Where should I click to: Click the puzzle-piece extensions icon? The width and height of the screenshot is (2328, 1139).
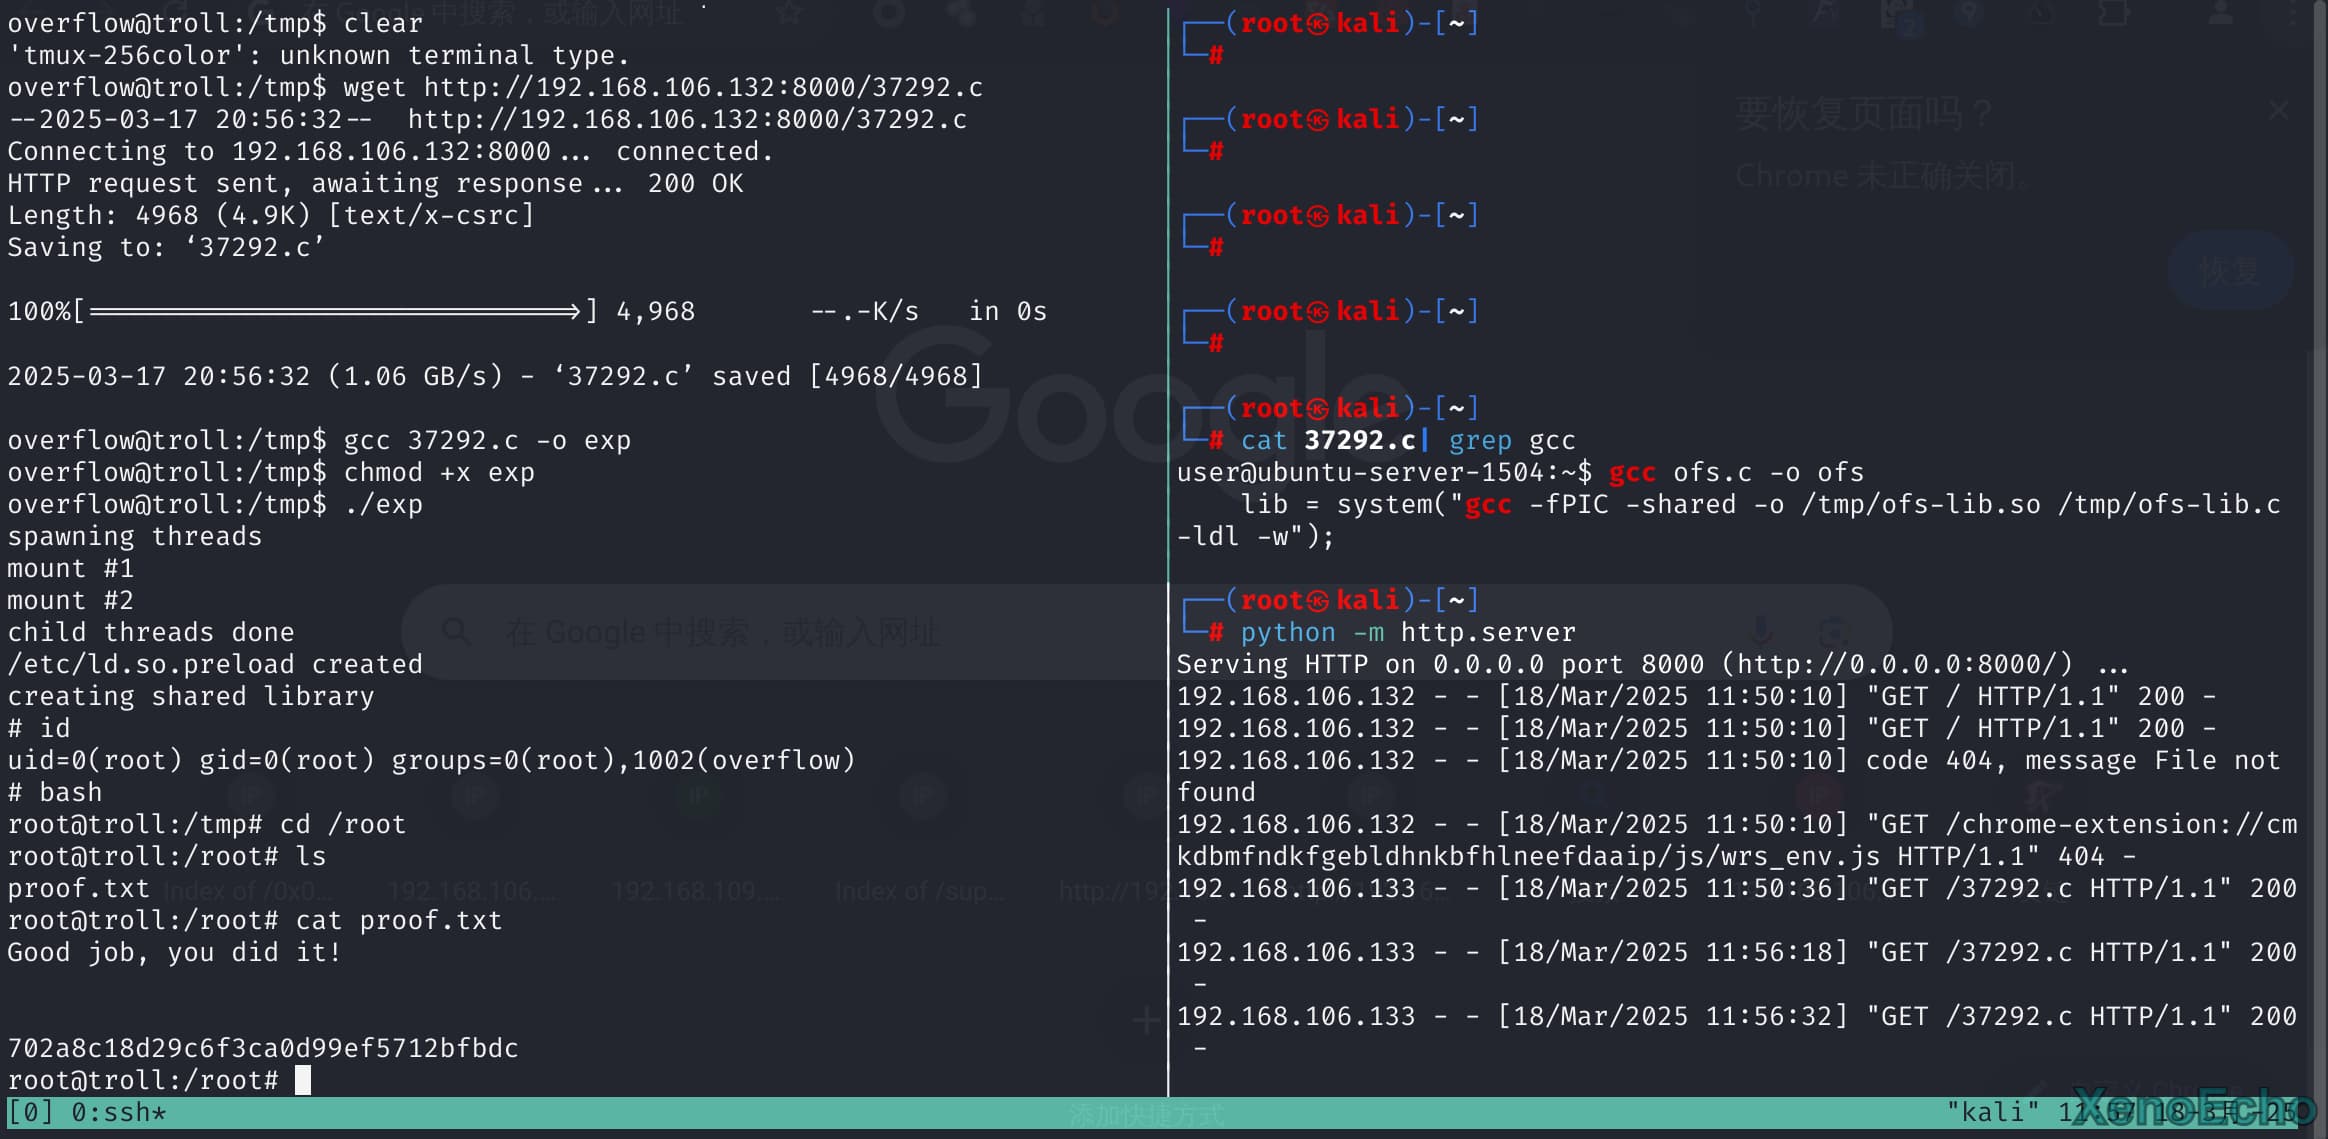click(2114, 13)
